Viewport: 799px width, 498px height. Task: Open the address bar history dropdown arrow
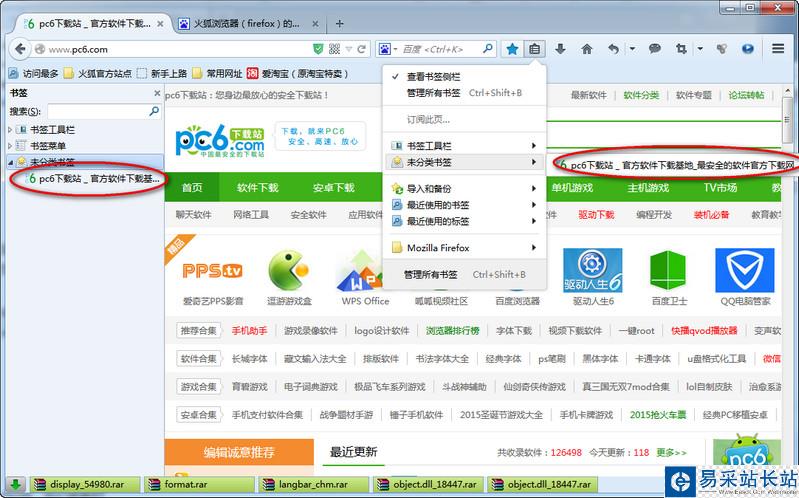pyautogui.click(x=349, y=49)
